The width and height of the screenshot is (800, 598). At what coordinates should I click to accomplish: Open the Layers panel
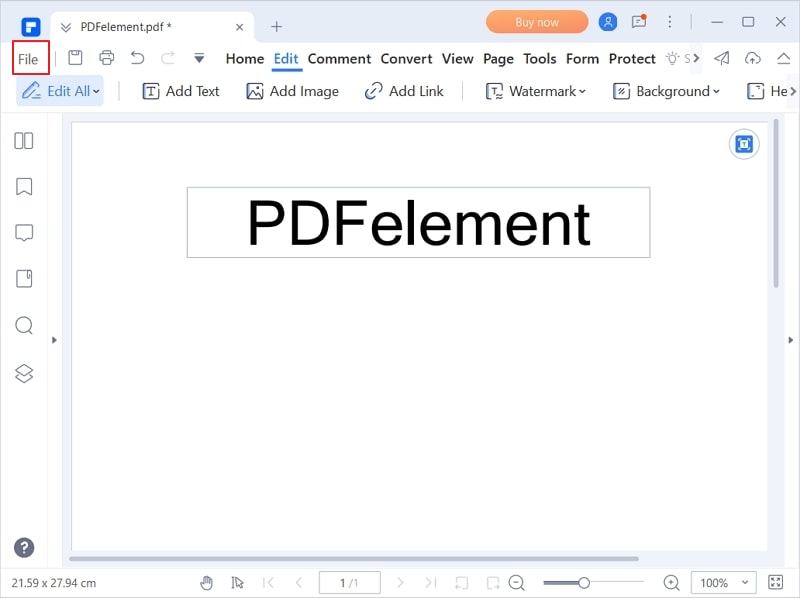[x=24, y=371]
